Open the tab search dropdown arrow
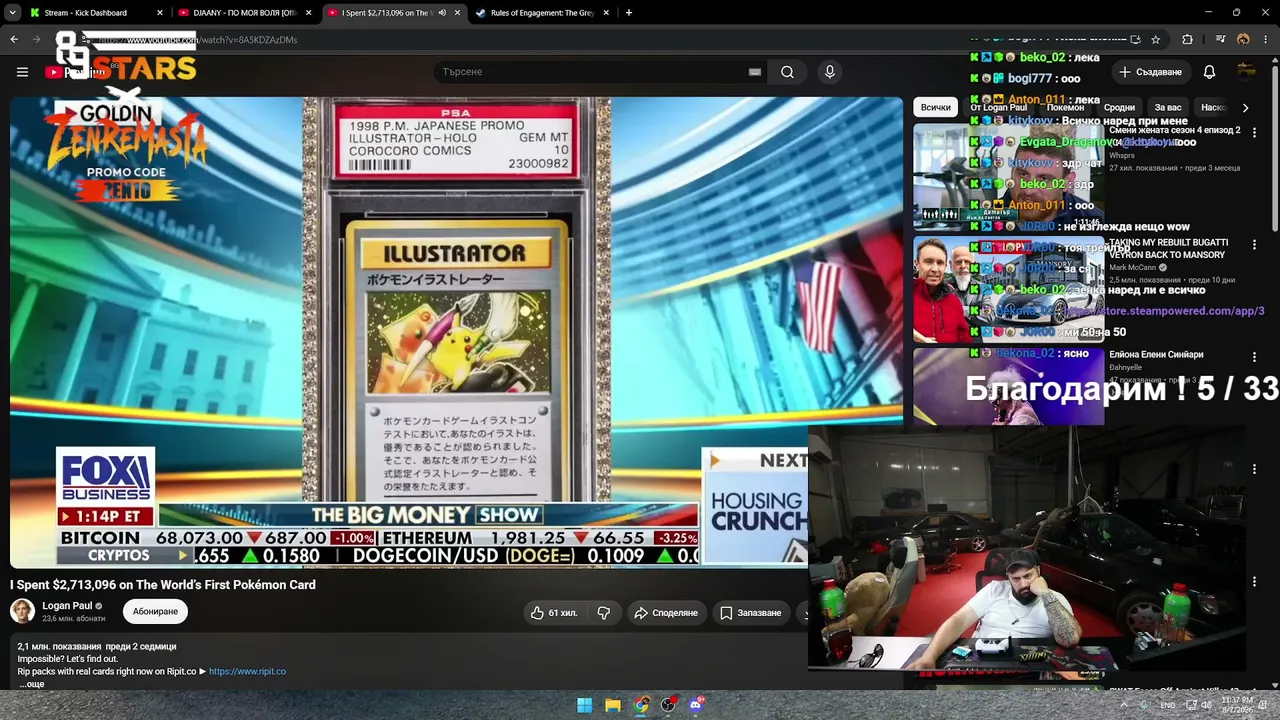This screenshot has height=720, width=1280. pyautogui.click(x=12, y=13)
